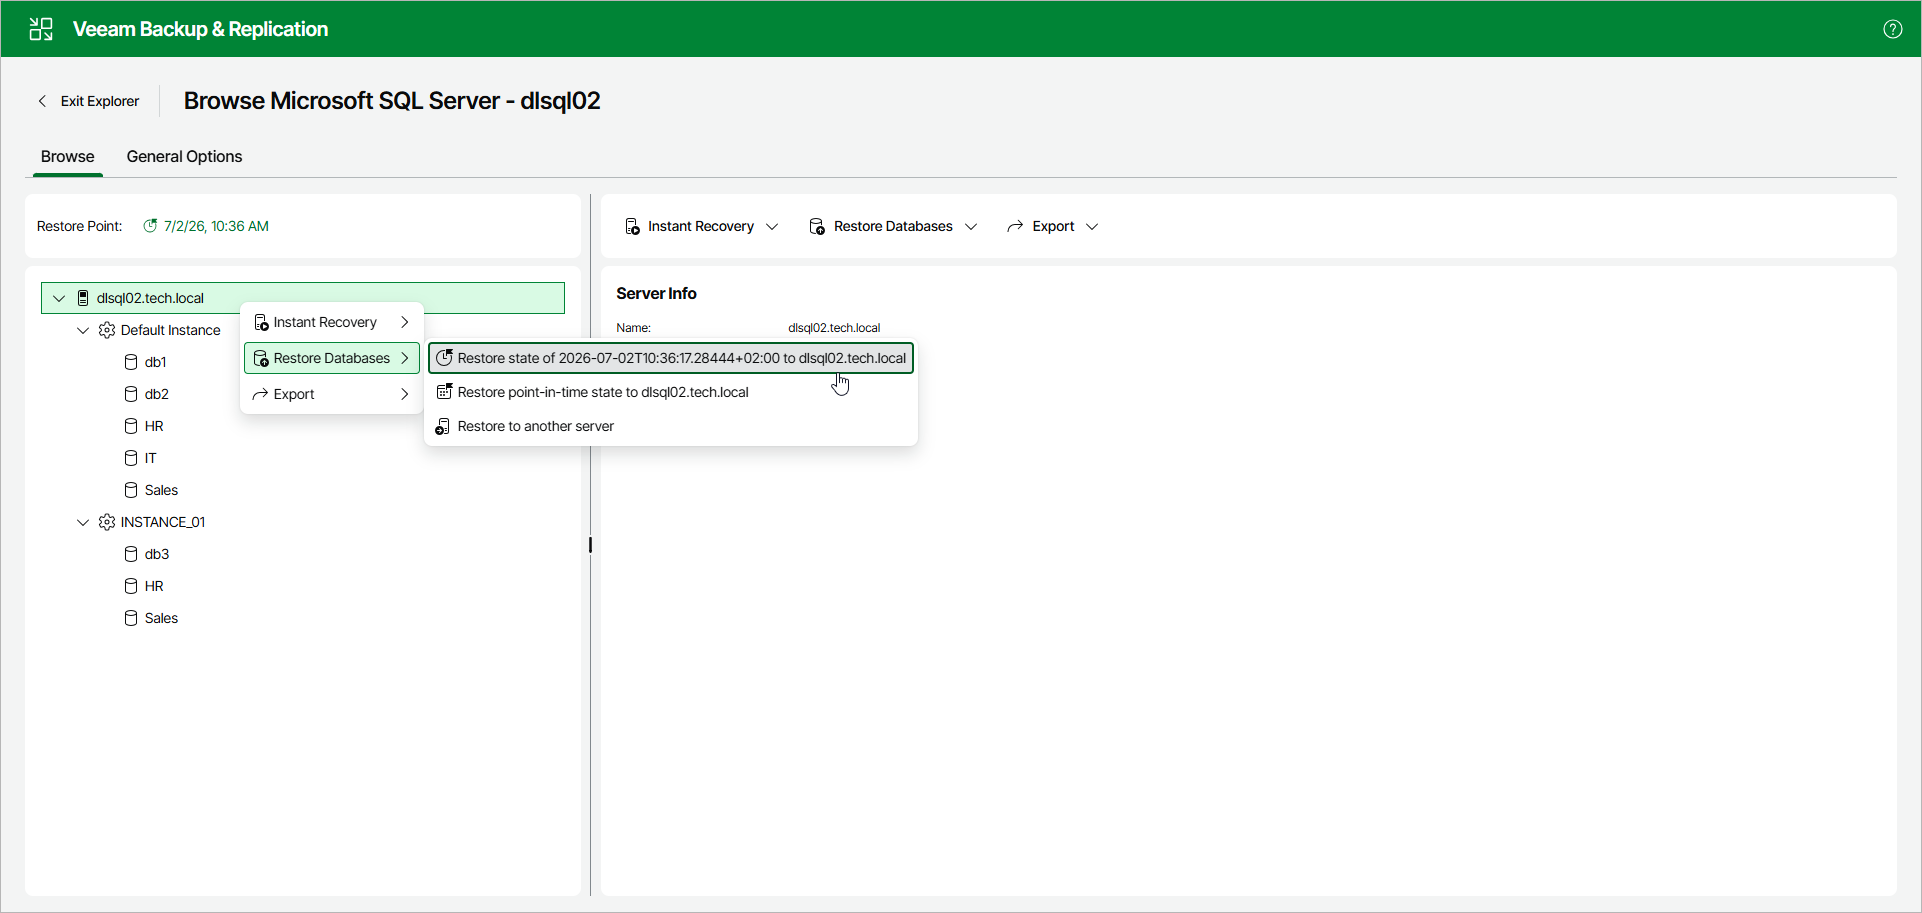Choose Export in the context menu
This screenshot has width=1922, height=913.
pyautogui.click(x=332, y=394)
